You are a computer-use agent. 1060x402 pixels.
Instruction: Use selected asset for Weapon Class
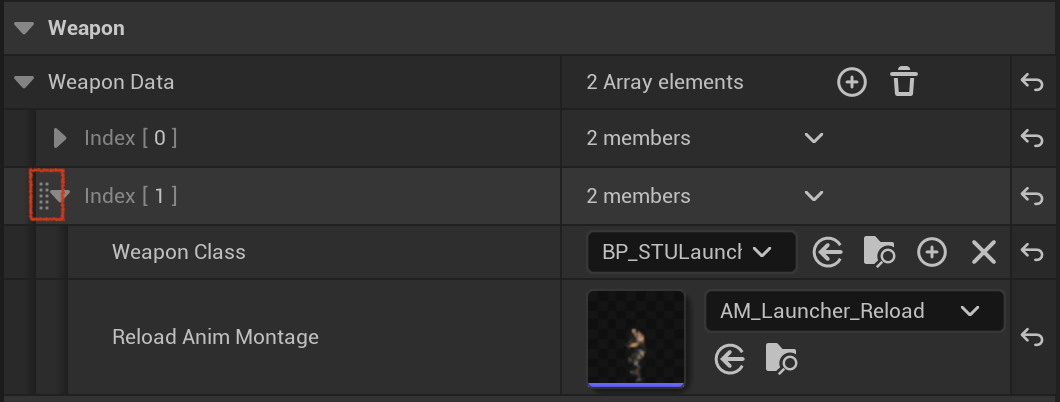pyautogui.click(x=827, y=253)
